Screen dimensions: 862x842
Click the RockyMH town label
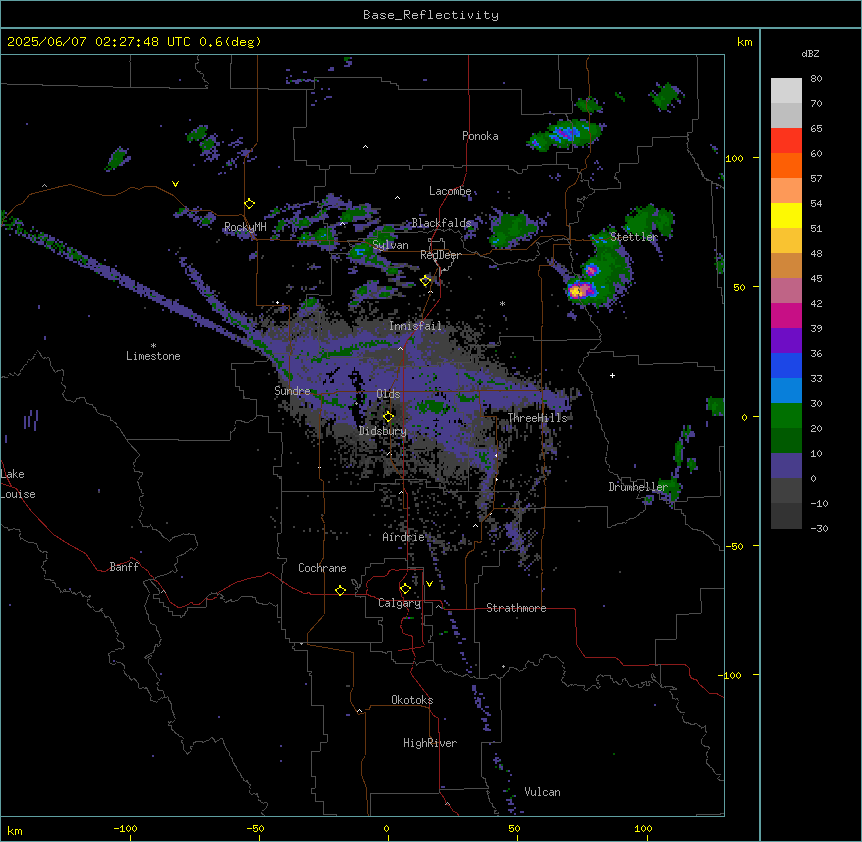pyautogui.click(x=245, y=227)
